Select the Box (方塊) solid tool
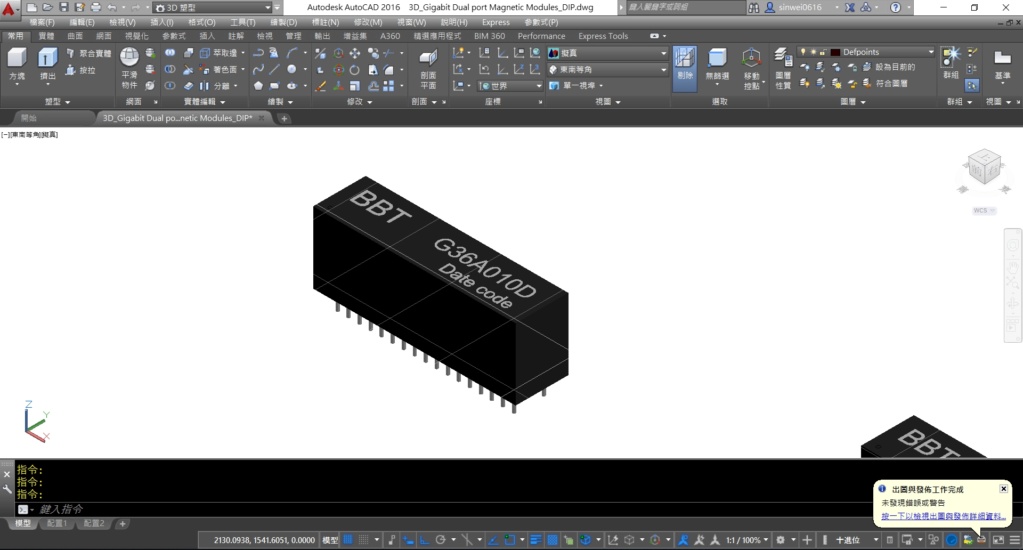 click(16, 66)
